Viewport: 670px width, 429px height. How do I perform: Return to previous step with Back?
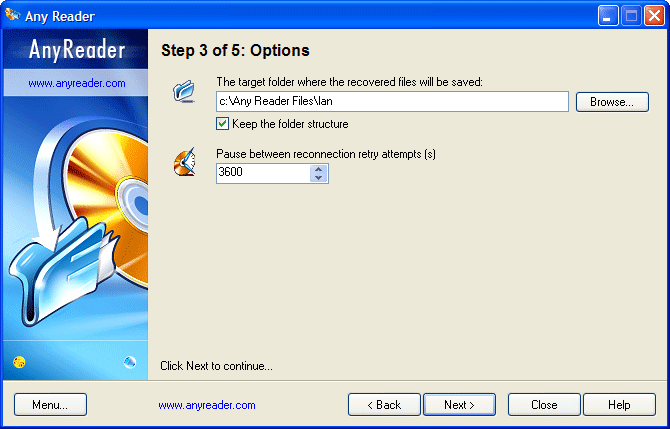pyautogui.click(x=384, y=405)
